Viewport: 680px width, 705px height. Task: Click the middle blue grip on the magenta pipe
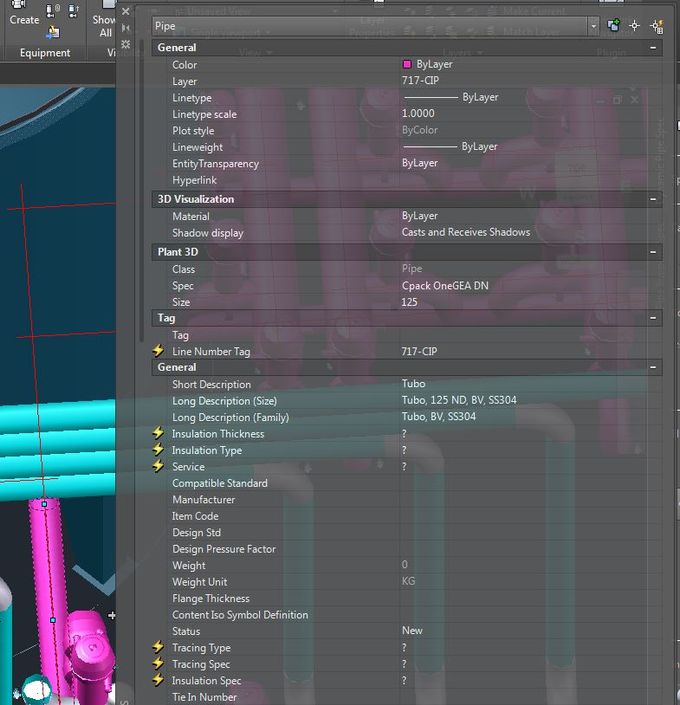(53, 620)
